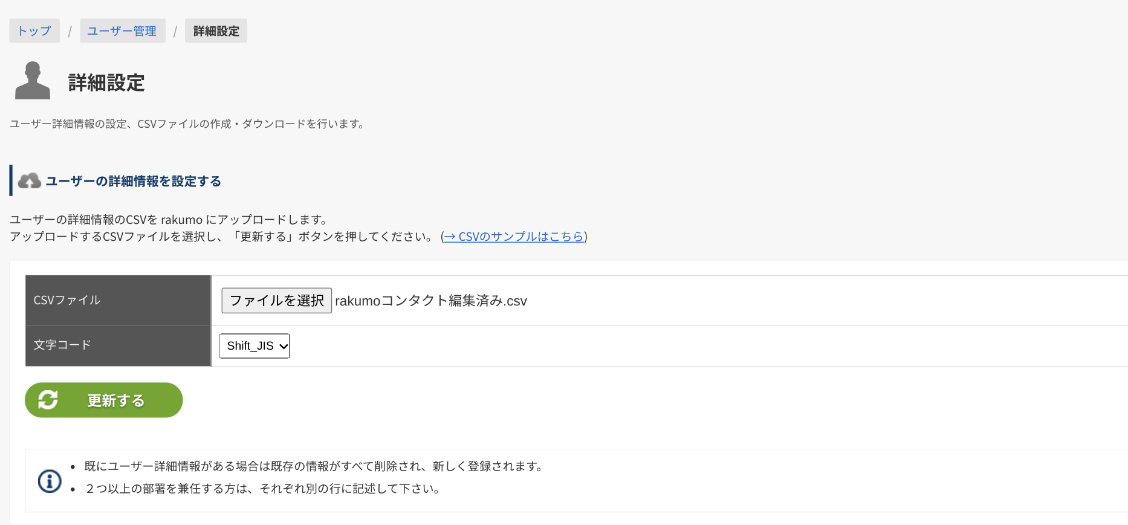Select the 詳細設定 breadcrumb item
The width and height of the screenshot is (1128, 525).
pos(216,31)
